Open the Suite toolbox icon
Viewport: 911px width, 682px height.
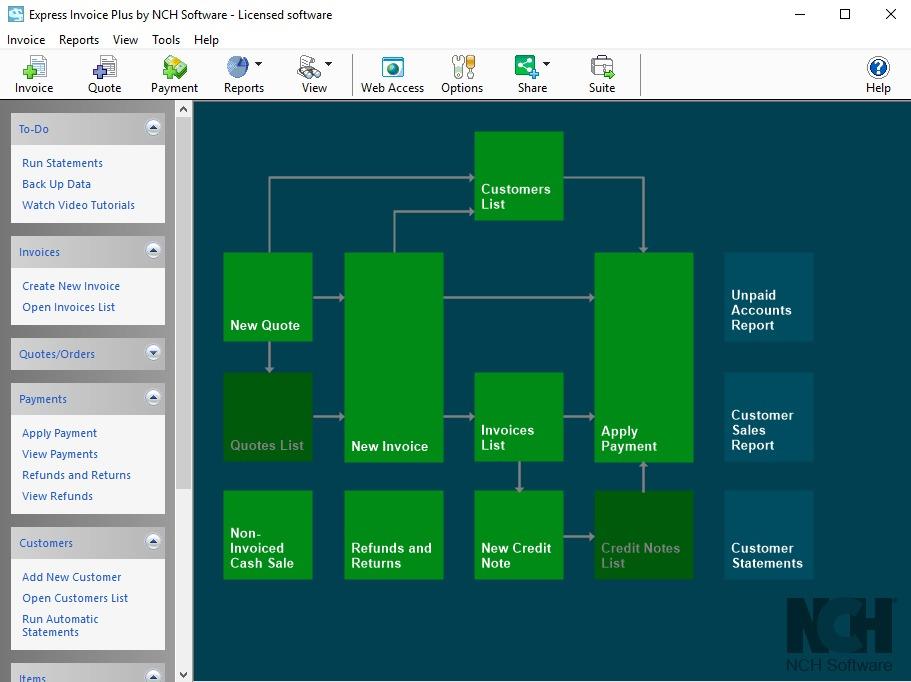click(602, 74)
